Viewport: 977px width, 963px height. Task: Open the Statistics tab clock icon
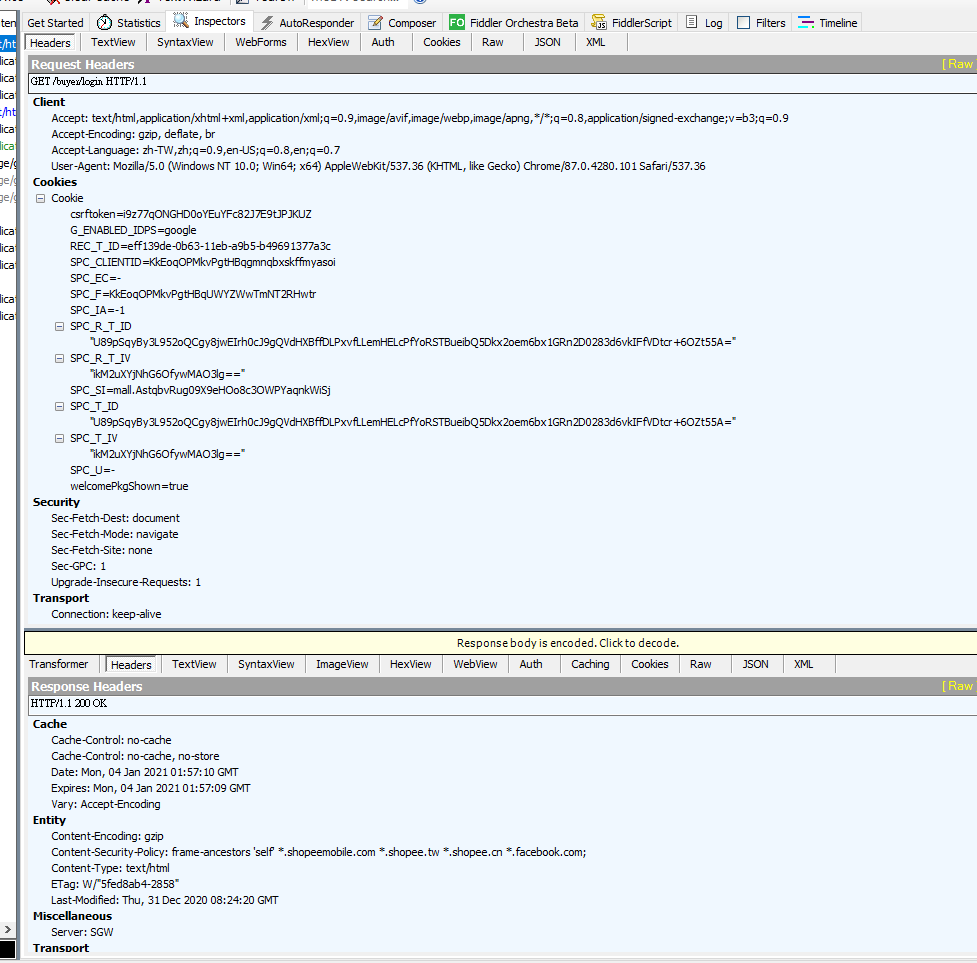(x=105, y=23)
